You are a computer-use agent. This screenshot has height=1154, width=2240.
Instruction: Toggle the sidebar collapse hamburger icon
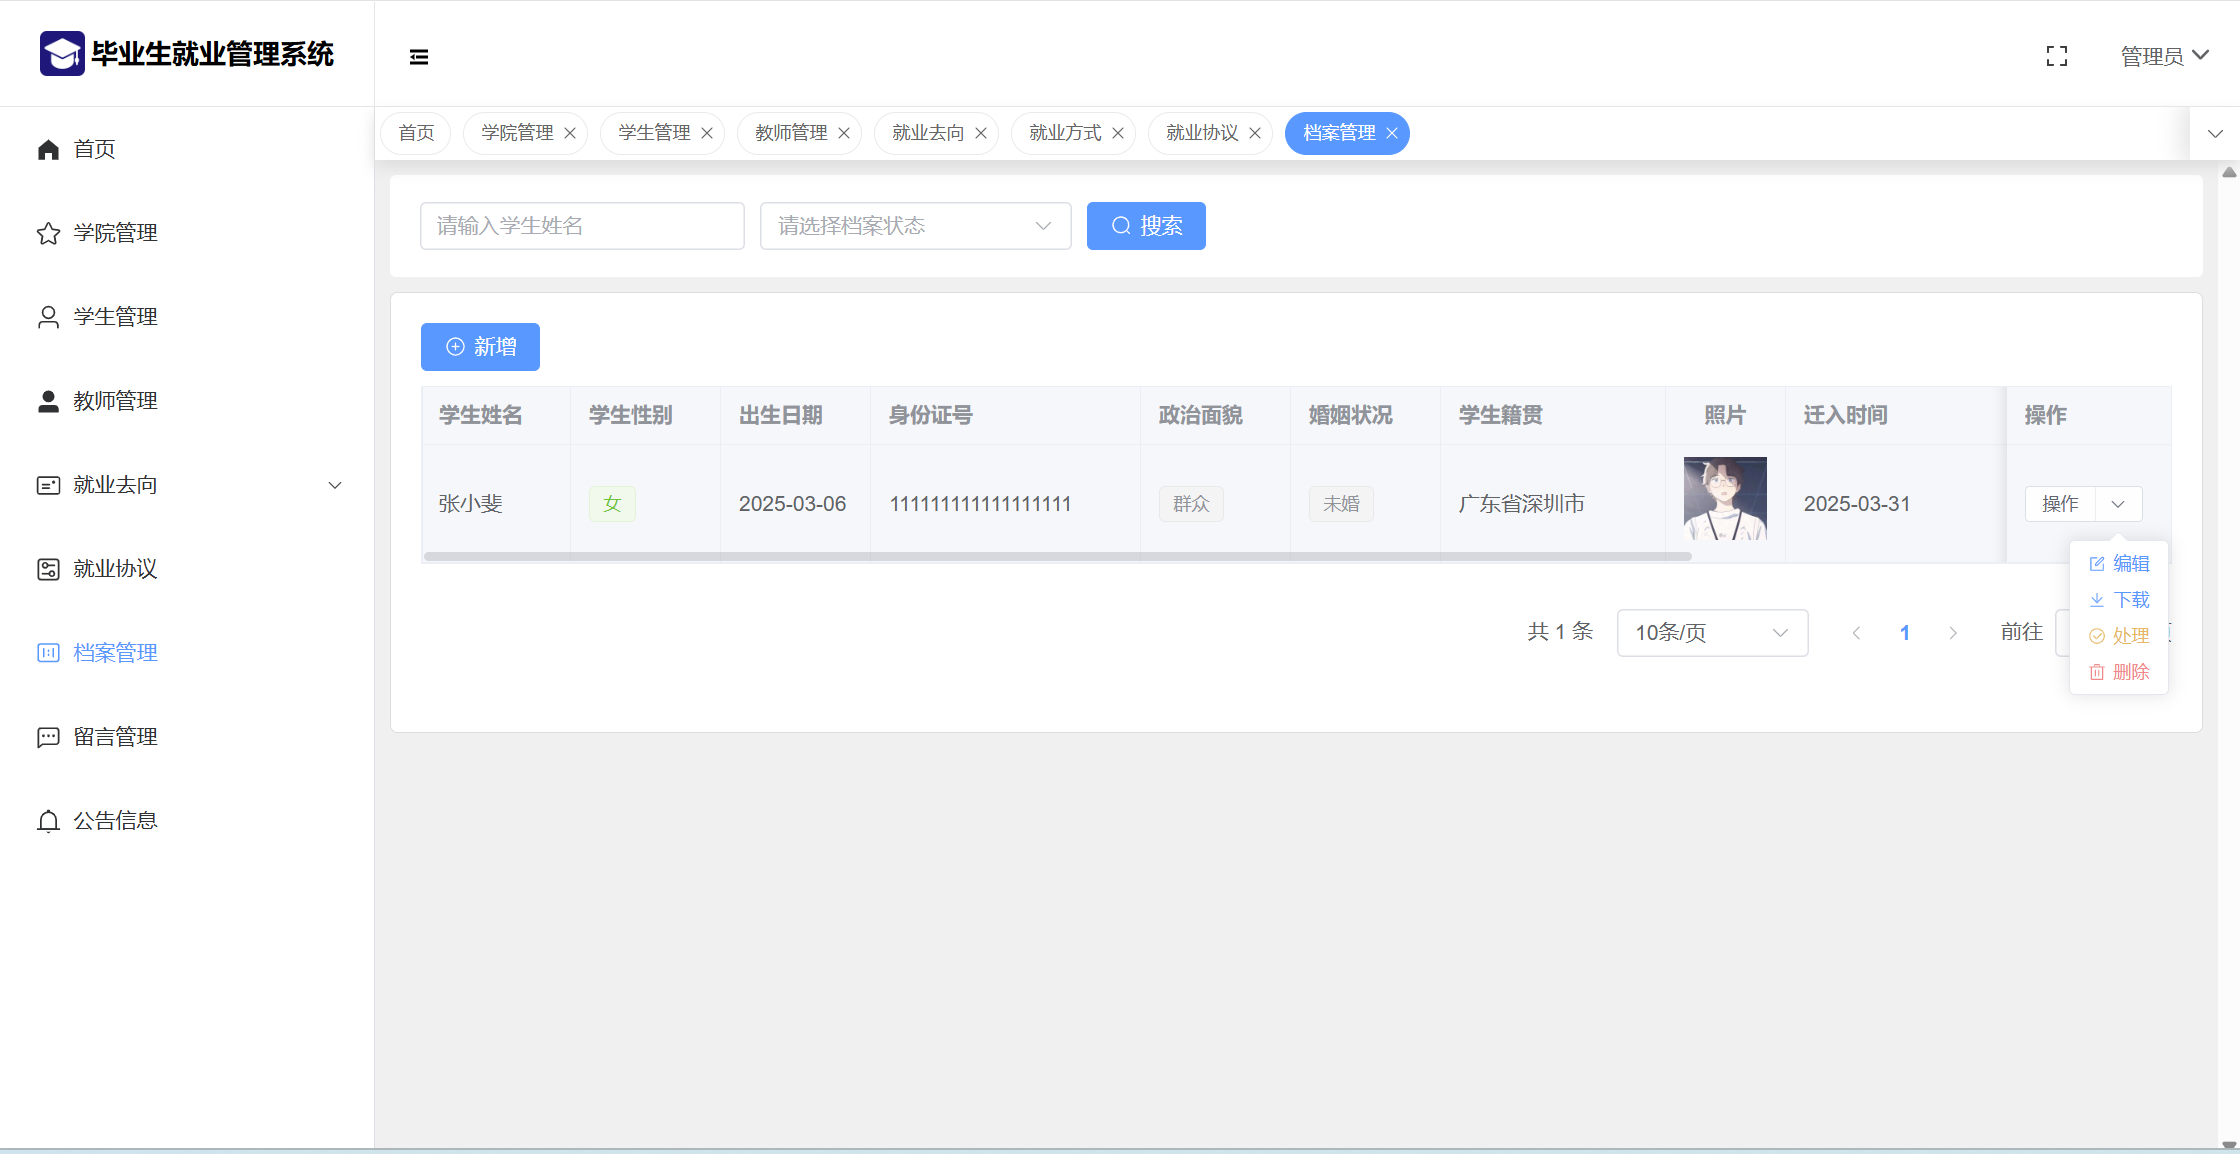[419, 57]
